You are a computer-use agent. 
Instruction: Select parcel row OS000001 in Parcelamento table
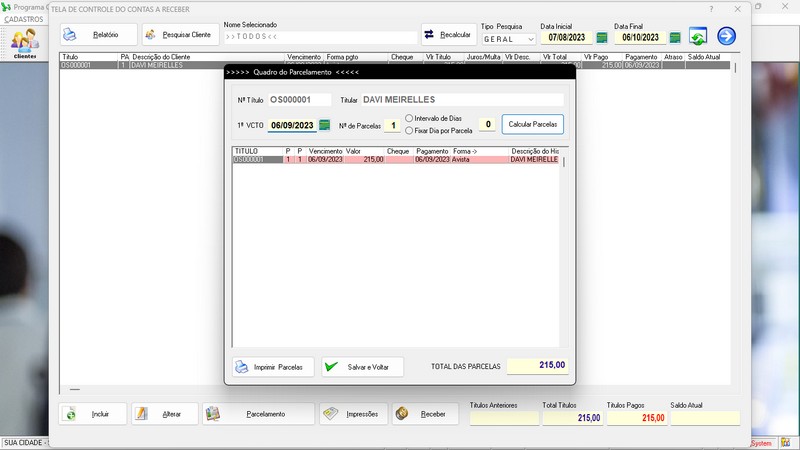(396, 160)
